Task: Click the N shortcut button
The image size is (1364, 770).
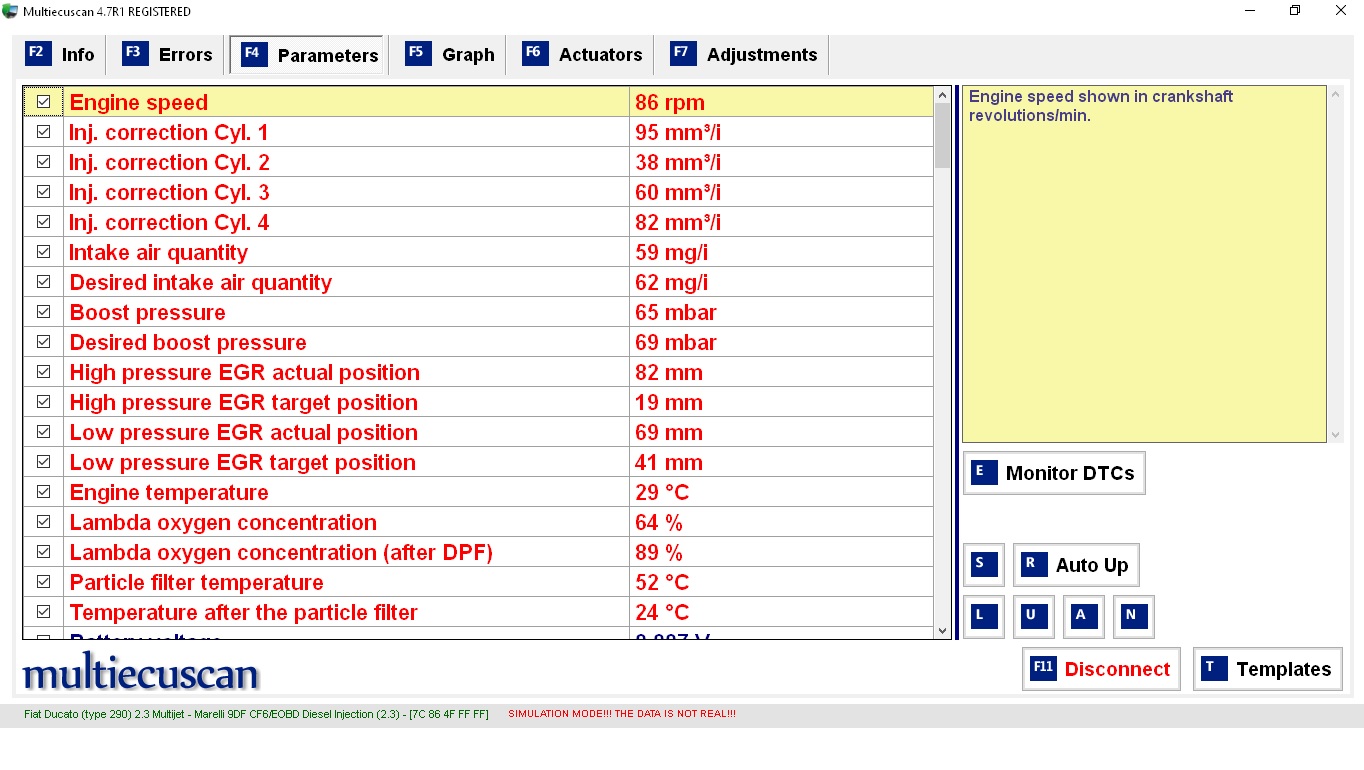Action: pyautogui.click(x=1133, y=617)
